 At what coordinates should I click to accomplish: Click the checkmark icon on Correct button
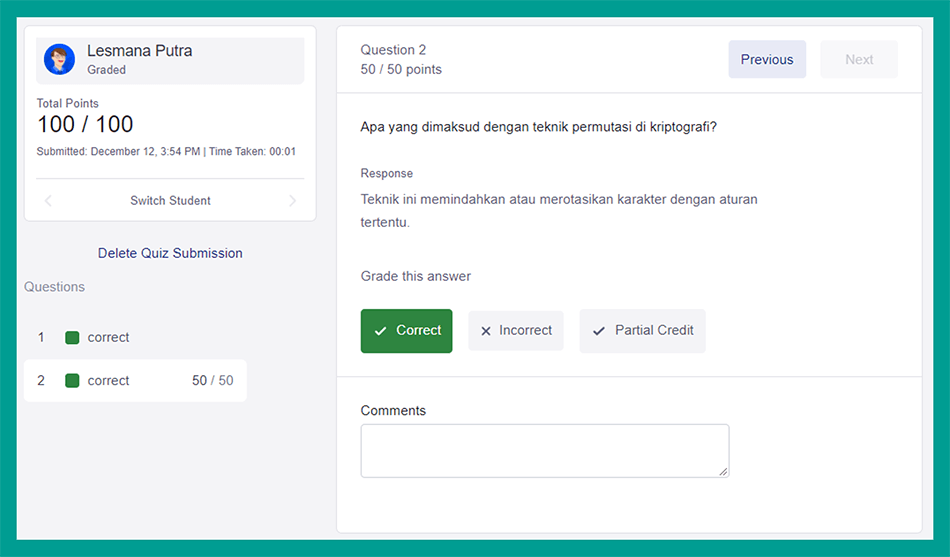[x=380, y=331]
